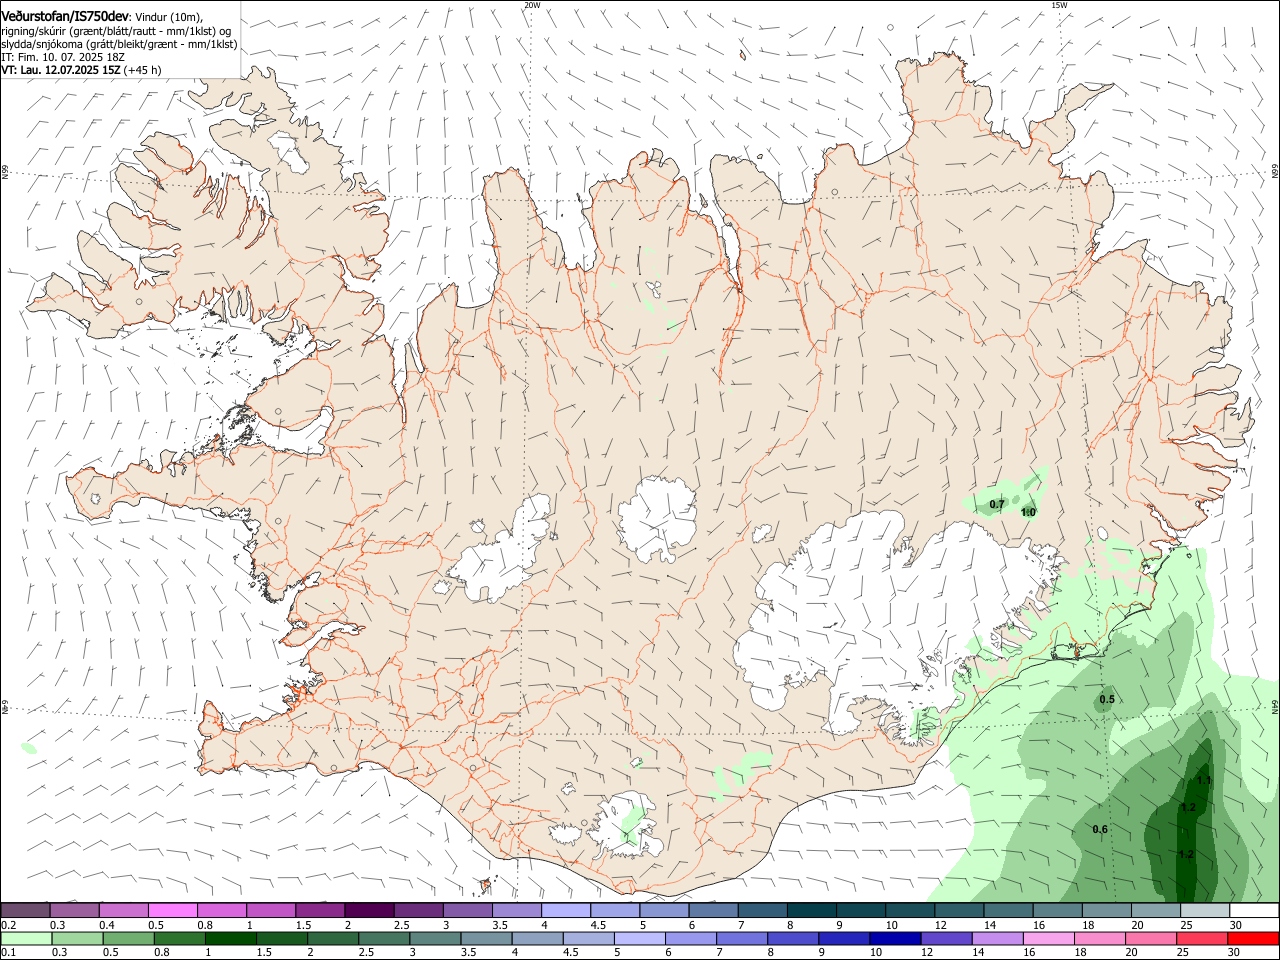Pick the snow legend swatch between 12 and 14
Image resolution: width=1280 pixels, height=960 pixels.
[960, 910]
